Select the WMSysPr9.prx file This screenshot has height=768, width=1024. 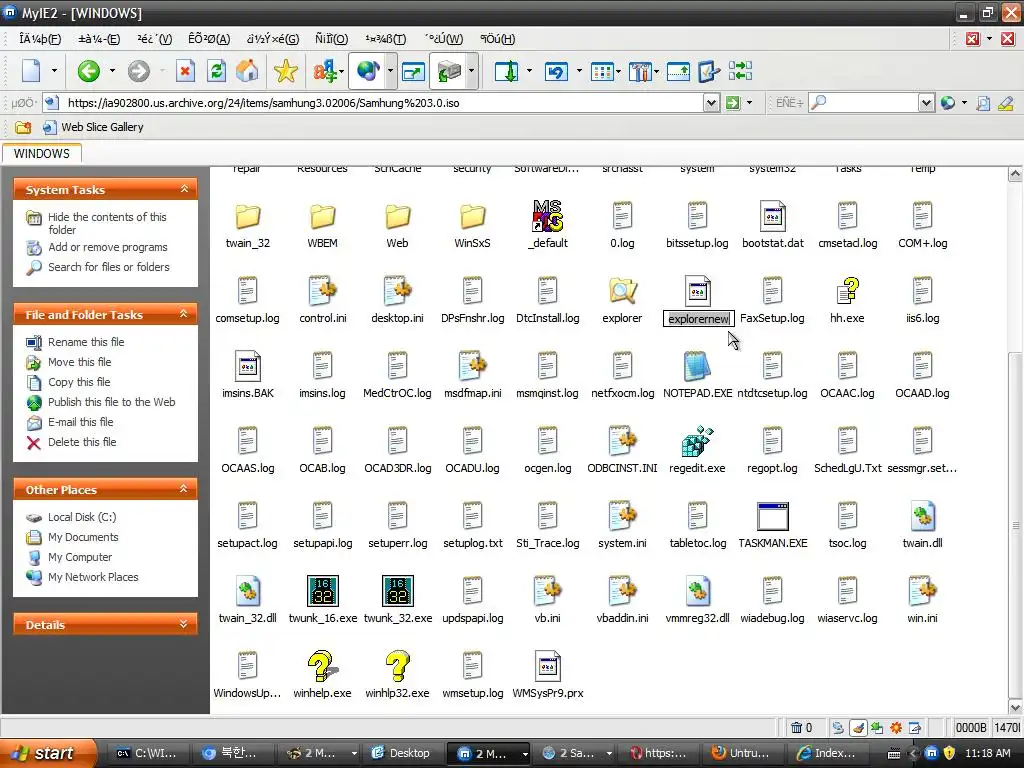point(547,666)
